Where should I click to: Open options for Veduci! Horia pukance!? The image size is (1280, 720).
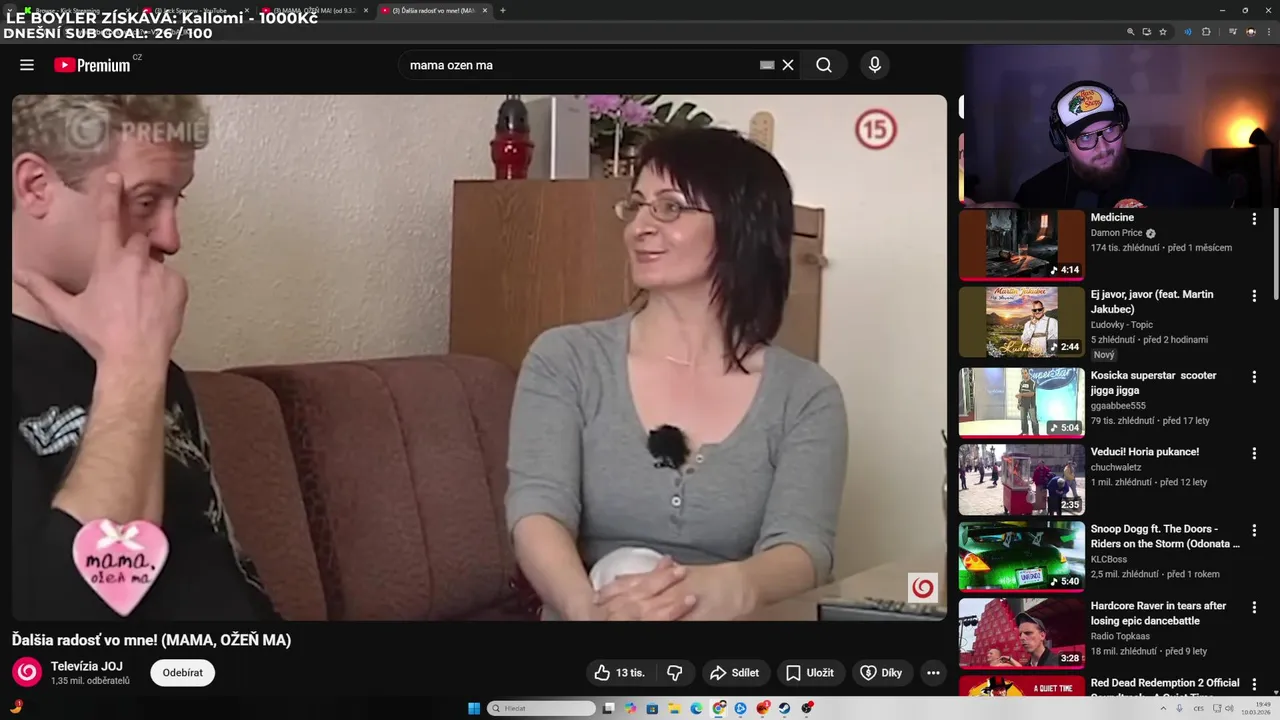[x=1254, y=453]
